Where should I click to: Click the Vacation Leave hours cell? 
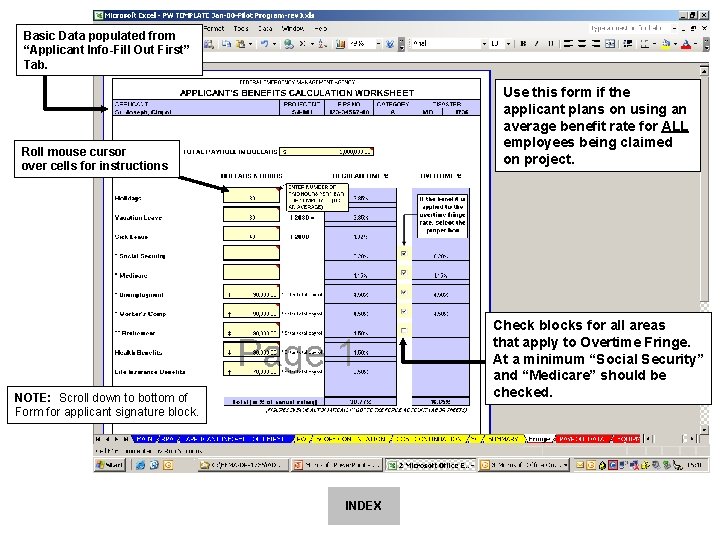click(x=251, y=215)
